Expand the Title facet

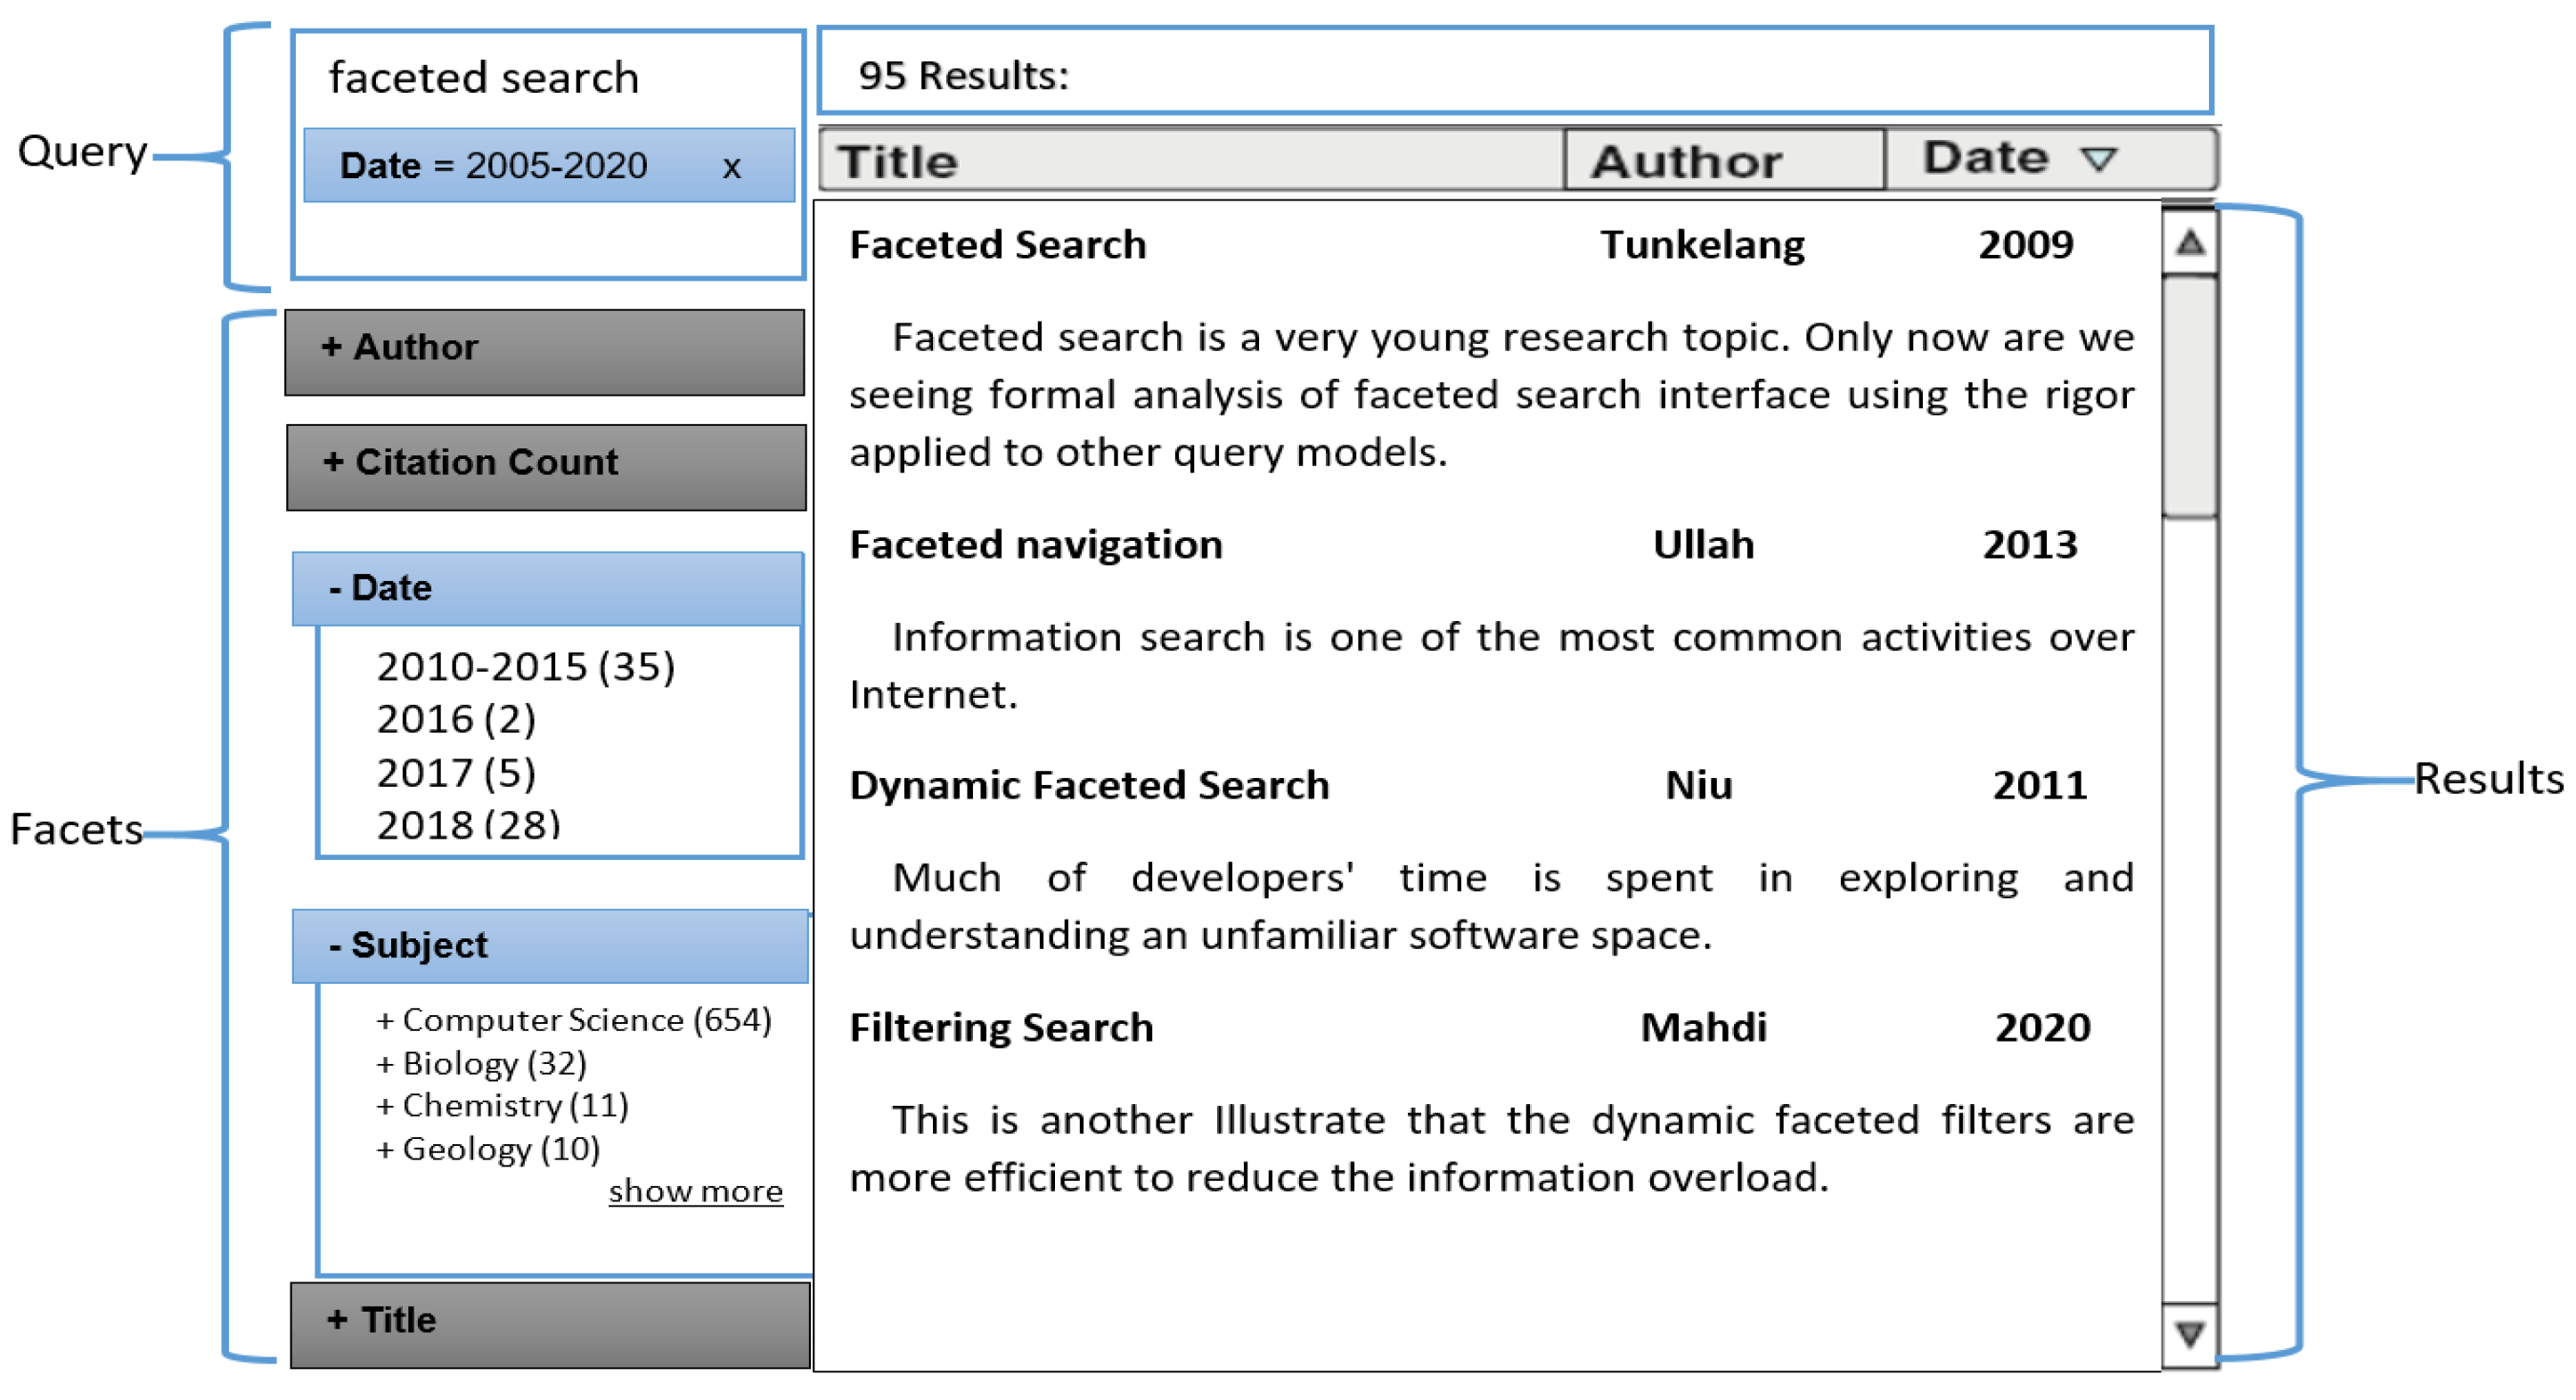pyautogui.click(x=550, y=1321)
